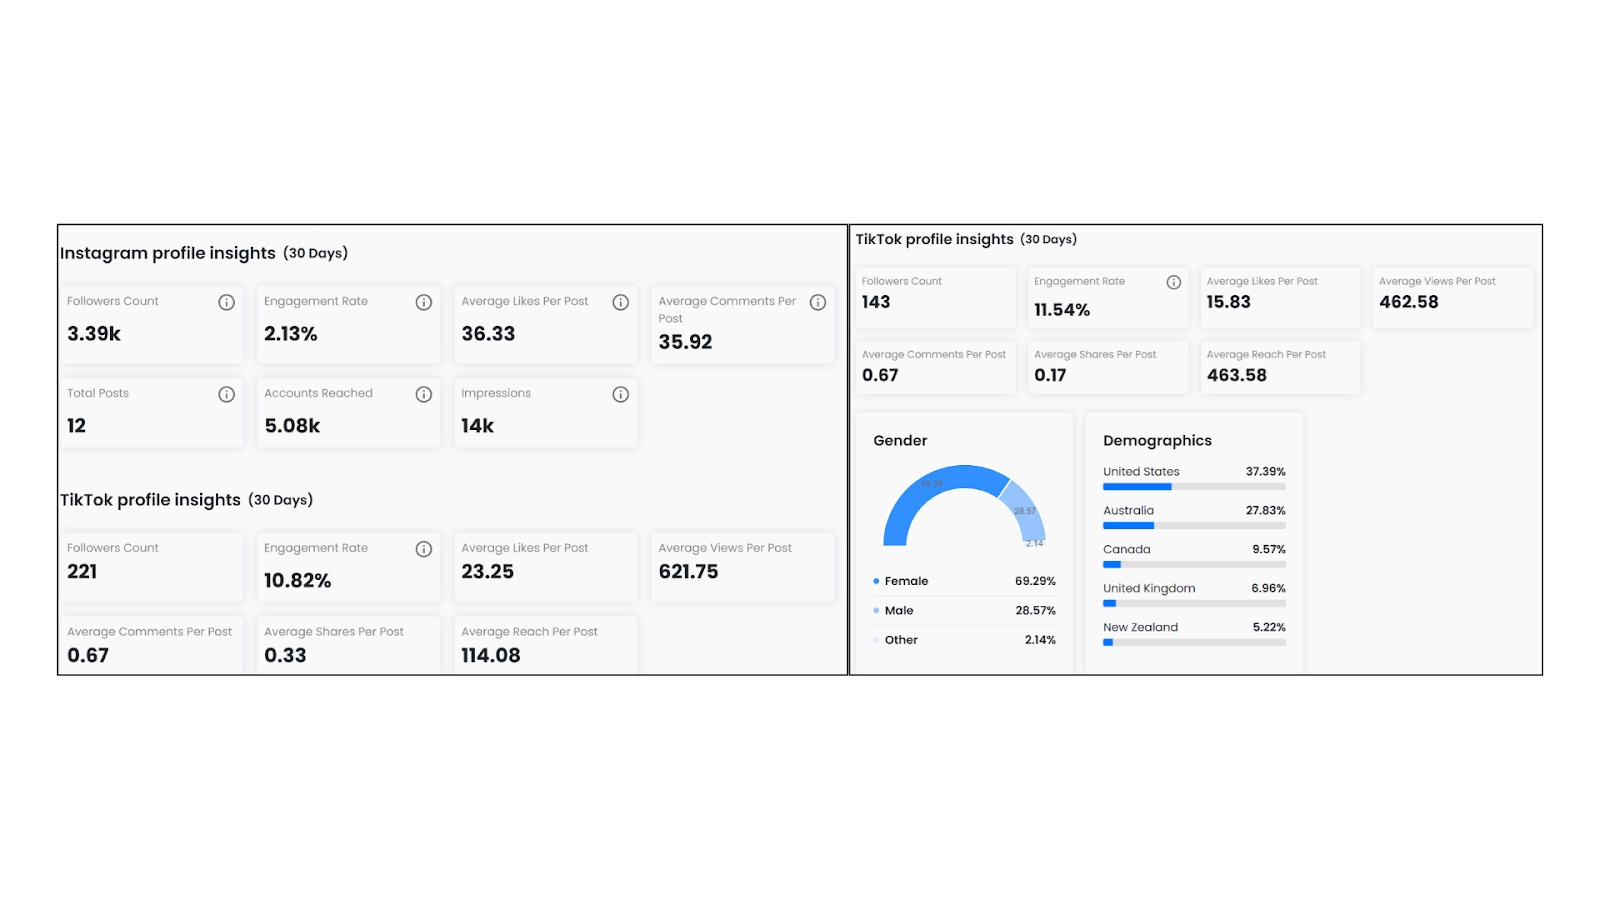
Task: Select the Male entry in the Gender legend
Action: pyautogui.click(x=899, y=610)
